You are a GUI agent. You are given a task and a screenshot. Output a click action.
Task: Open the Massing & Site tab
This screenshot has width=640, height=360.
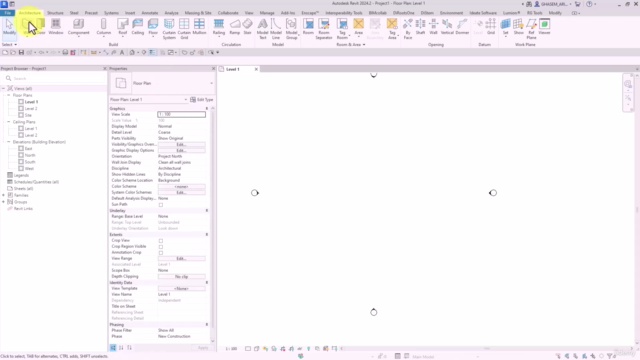(x=198, y=13)
